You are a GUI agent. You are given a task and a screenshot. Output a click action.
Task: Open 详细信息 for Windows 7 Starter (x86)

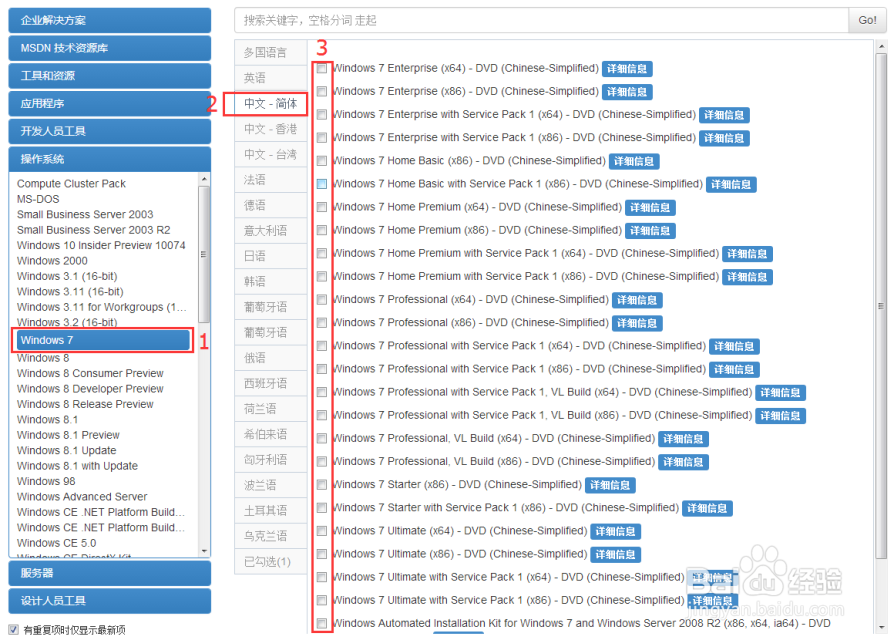click(610, 485)
